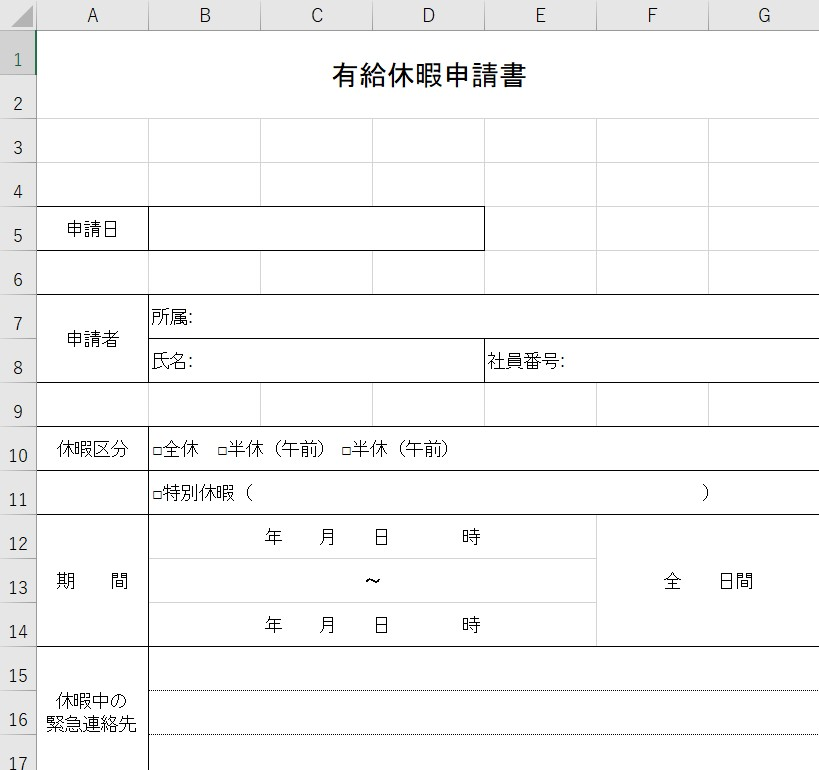Image resolution: width=819 pixels, height=770 pixels.
Task: Select the 期間 label cell
Action: pyautogui.click(x=92, y=581)
